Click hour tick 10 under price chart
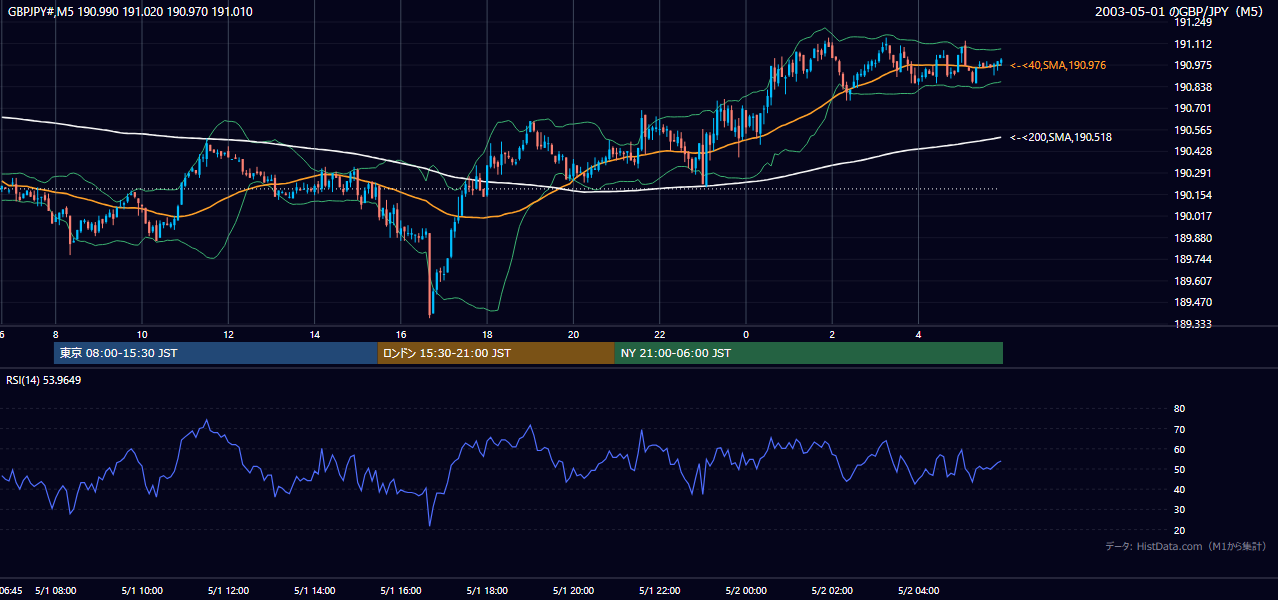The height and width of the screenshot is (600, 1278). click(142, 335)
